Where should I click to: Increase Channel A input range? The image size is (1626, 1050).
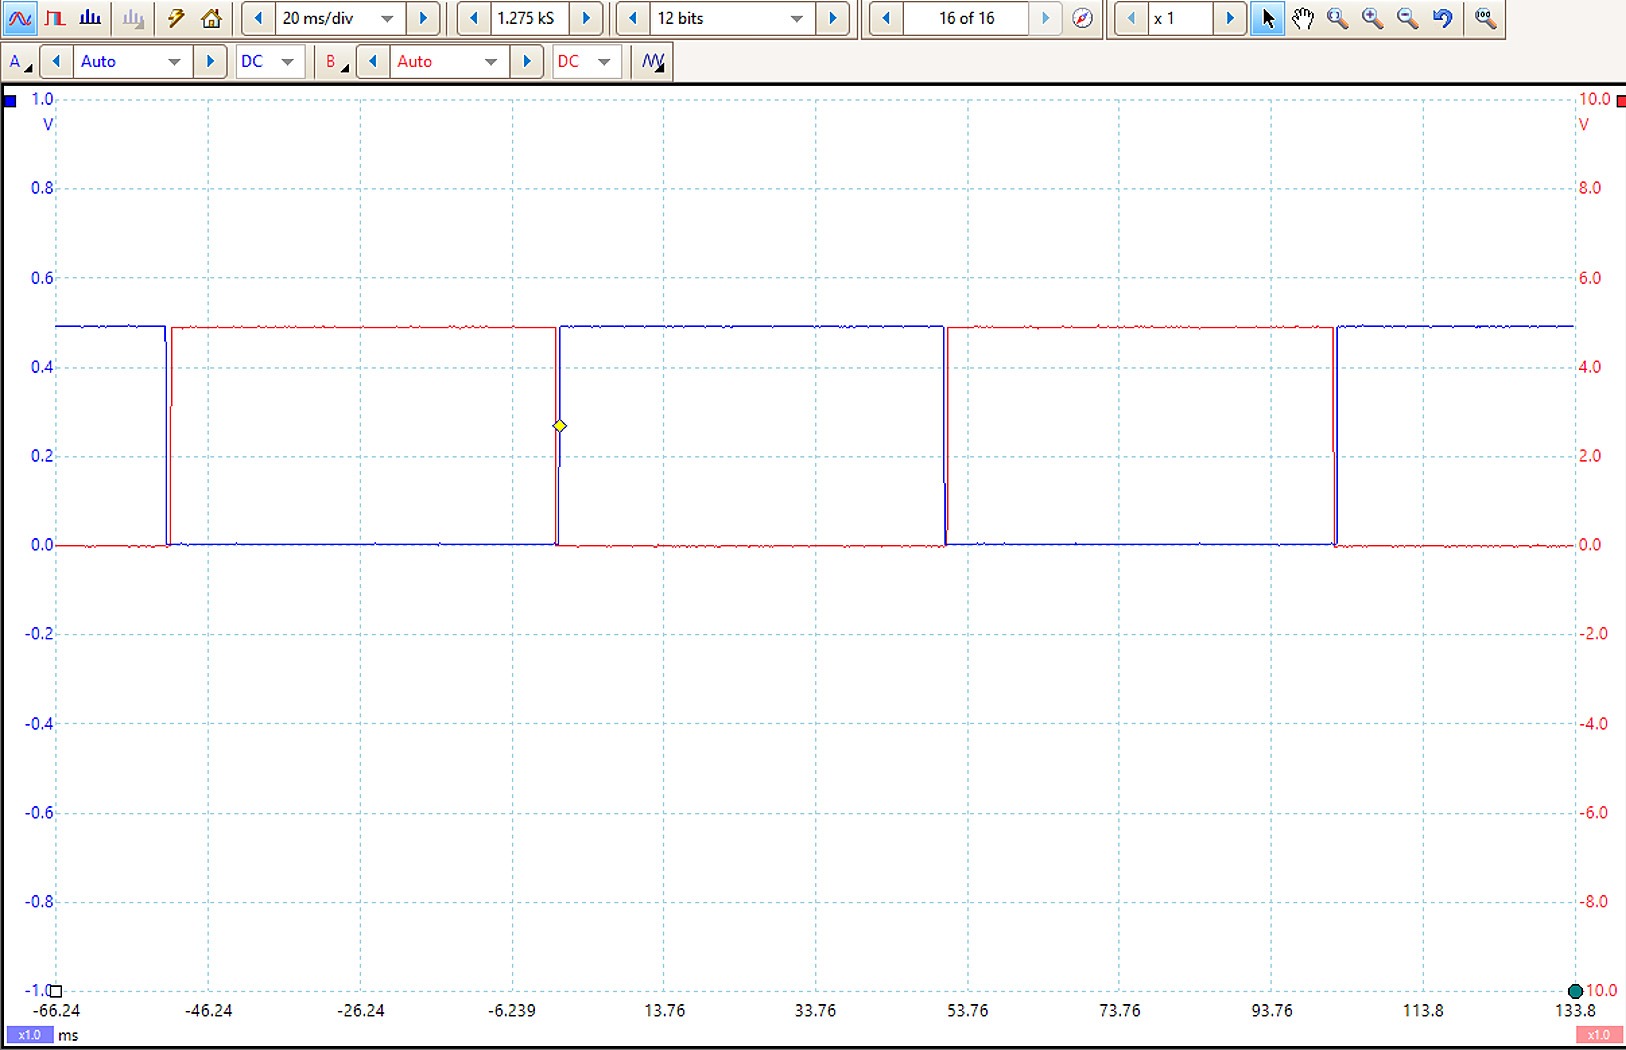pos(210,62)
